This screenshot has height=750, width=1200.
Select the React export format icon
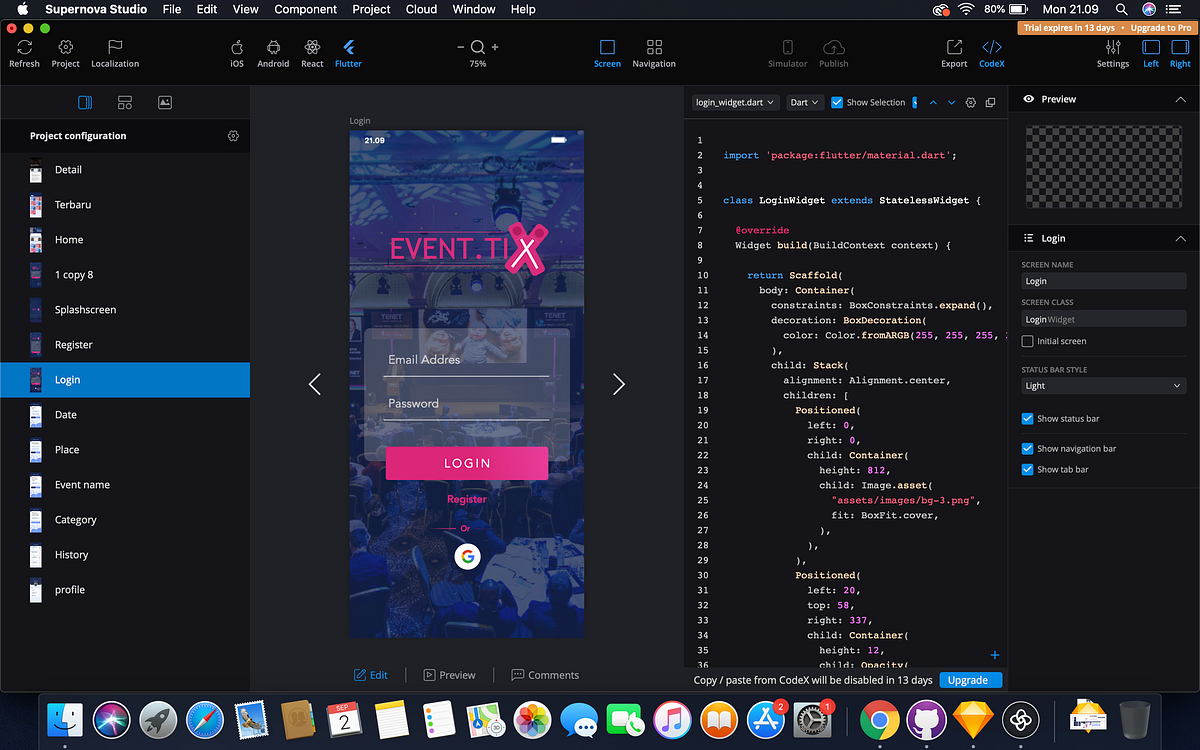tap(311, 53)
